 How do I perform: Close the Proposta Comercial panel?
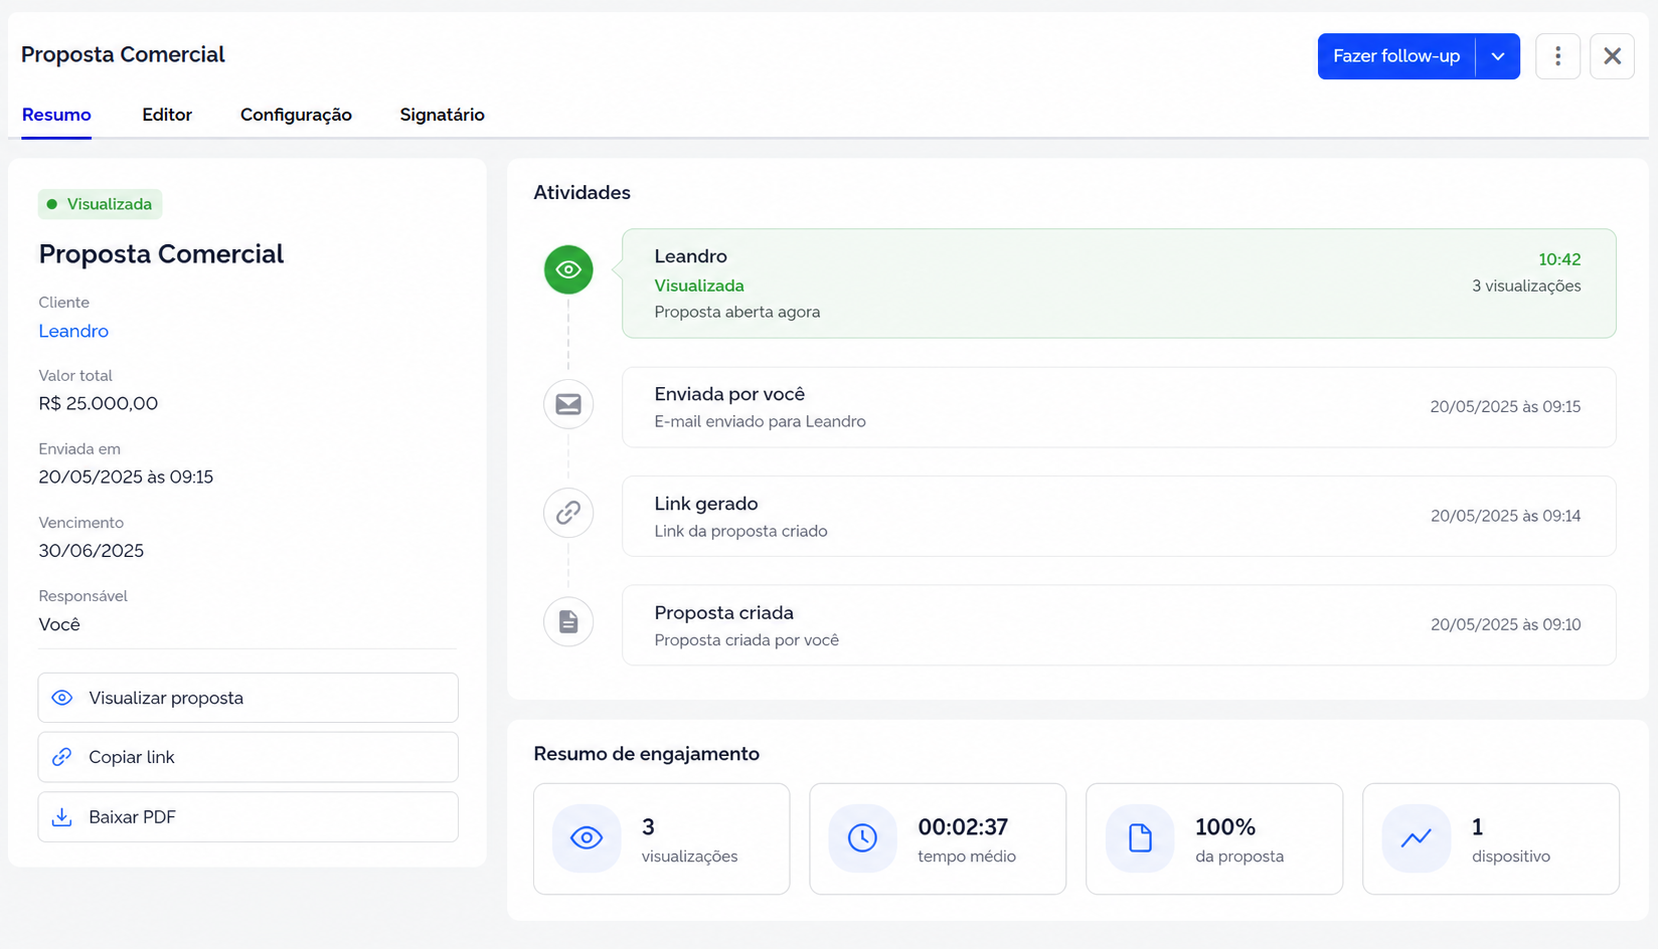tap(1612, 56)
